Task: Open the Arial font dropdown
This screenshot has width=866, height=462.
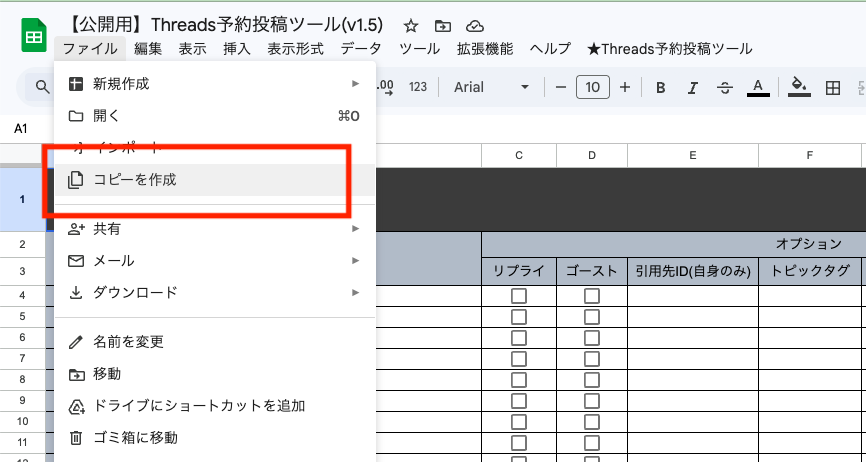Action: [x=491, y=88]
